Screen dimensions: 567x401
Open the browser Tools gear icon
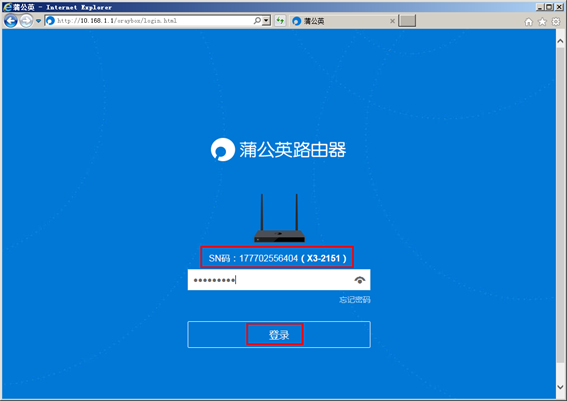(556, 22)
